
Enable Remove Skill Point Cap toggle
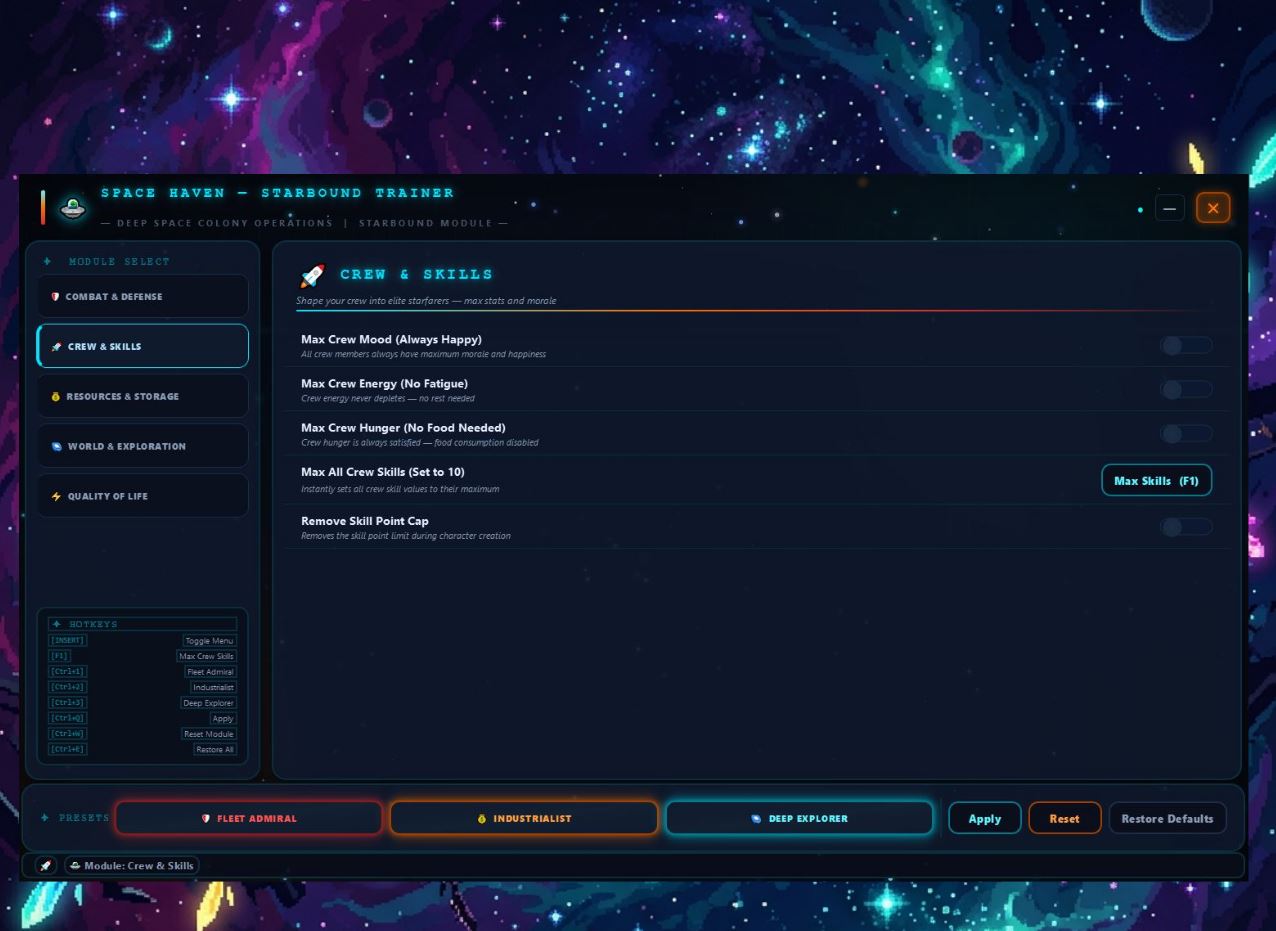tap(1186, 526)
